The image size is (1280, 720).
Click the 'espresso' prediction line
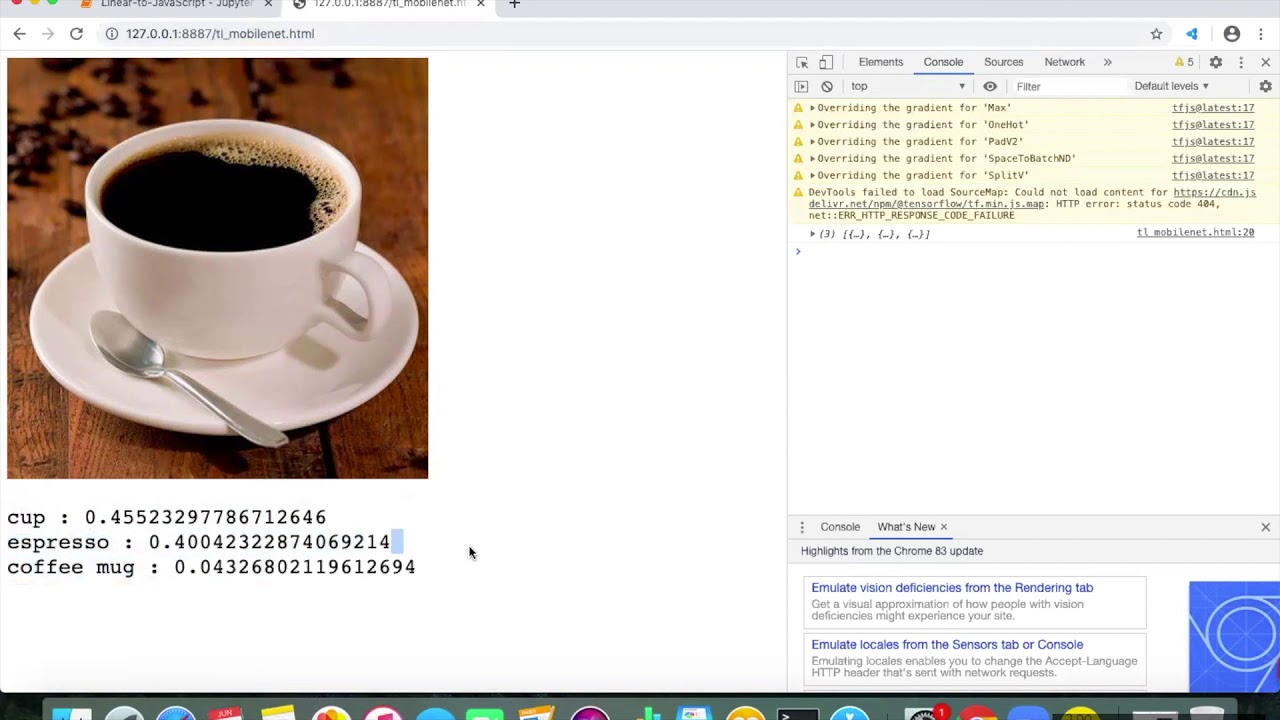[198, 542]
